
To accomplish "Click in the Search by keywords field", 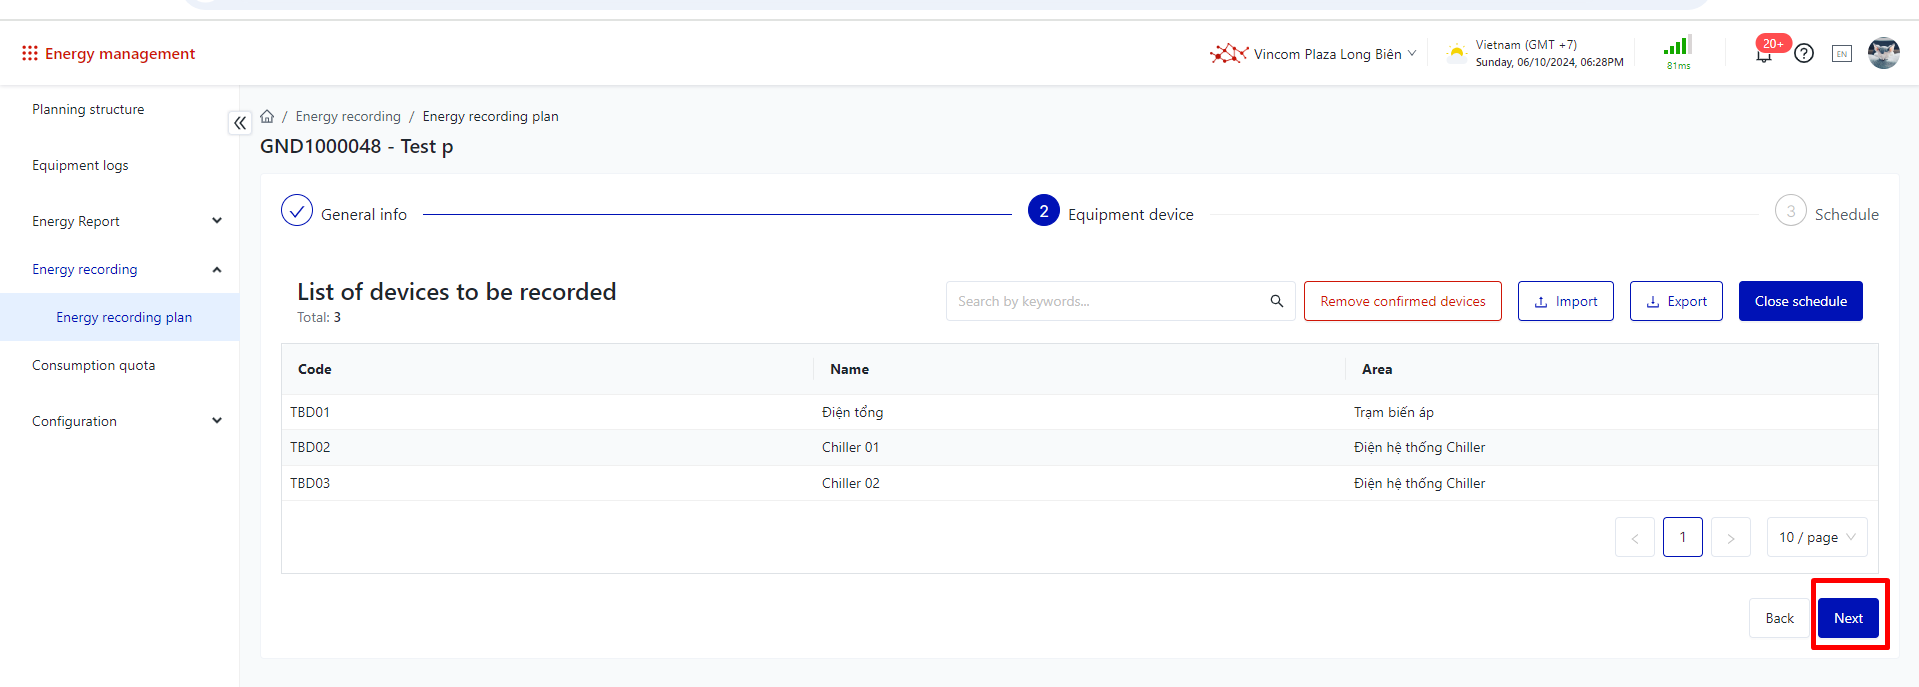I will 1105,301.
